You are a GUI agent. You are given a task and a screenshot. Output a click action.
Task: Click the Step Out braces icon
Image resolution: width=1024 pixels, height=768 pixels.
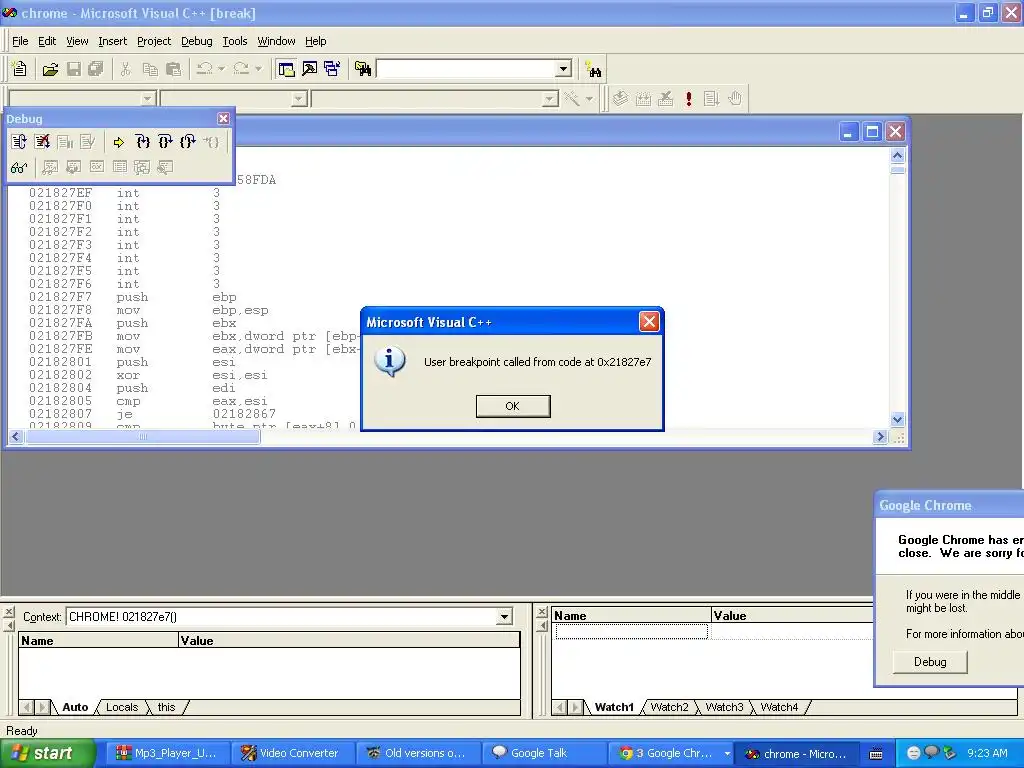point(188,142)
